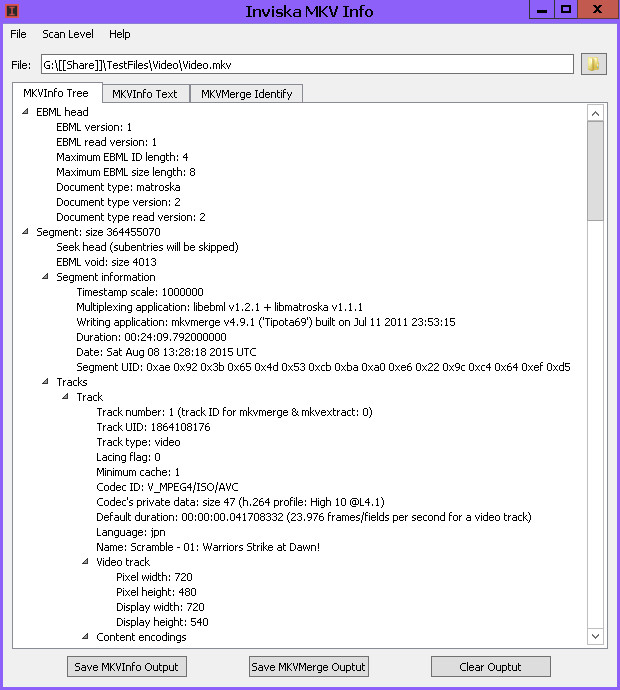Select the 'Name: Scramble - 01' row
Image resolution: width=620 pixels, height=690 pixels.
click(x=208, y=547)
